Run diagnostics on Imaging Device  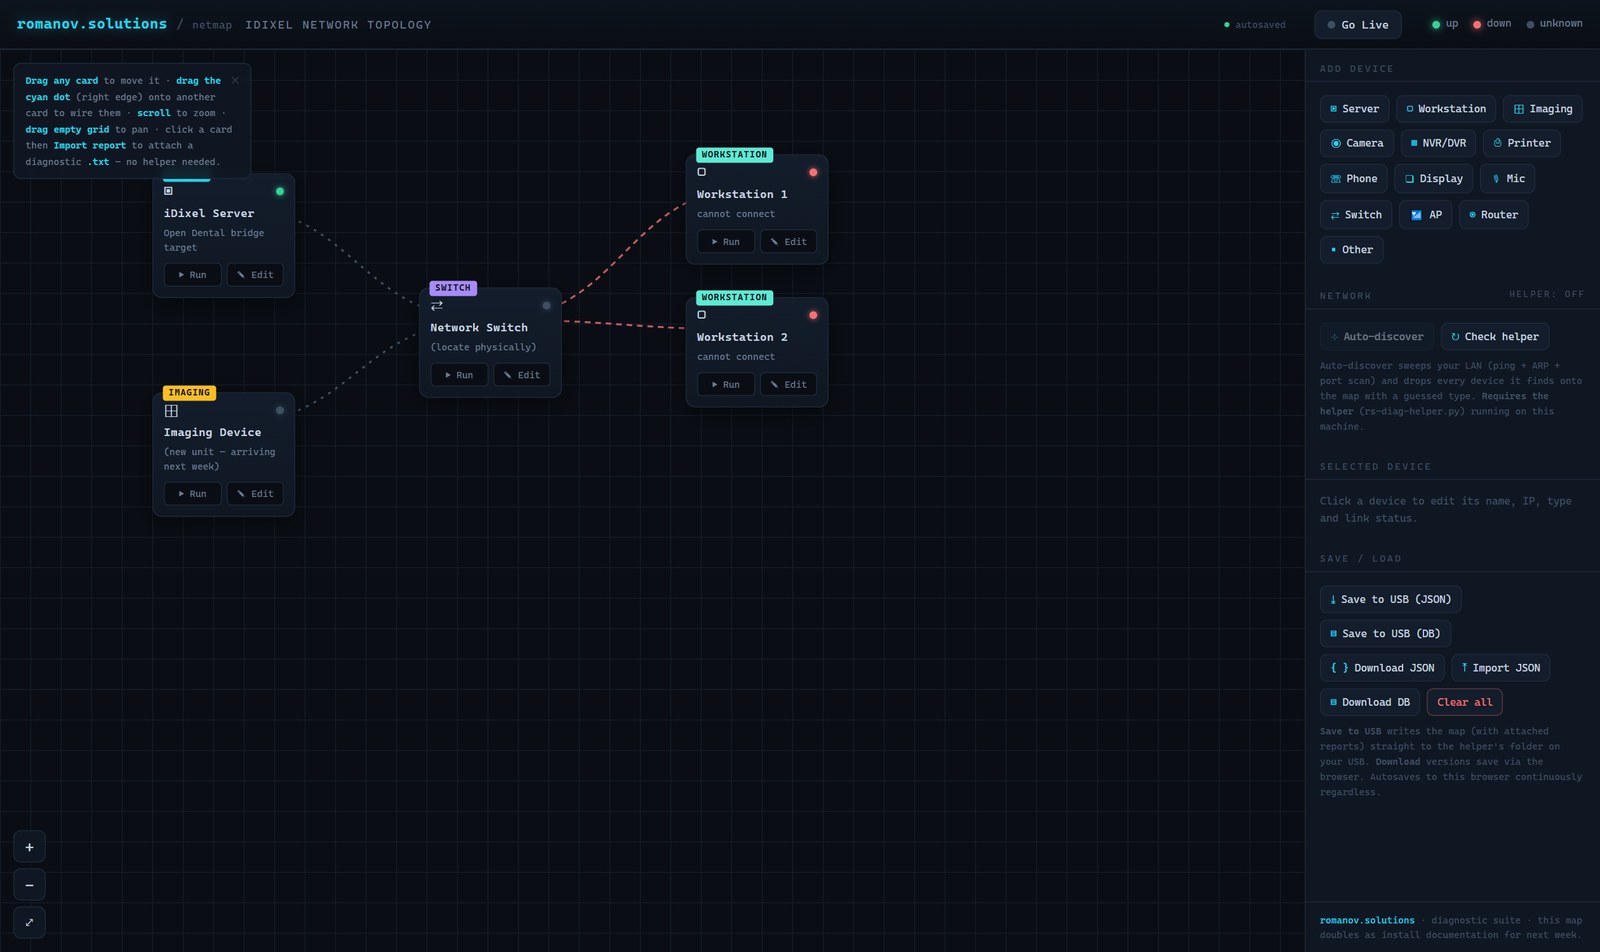(192, 494)
